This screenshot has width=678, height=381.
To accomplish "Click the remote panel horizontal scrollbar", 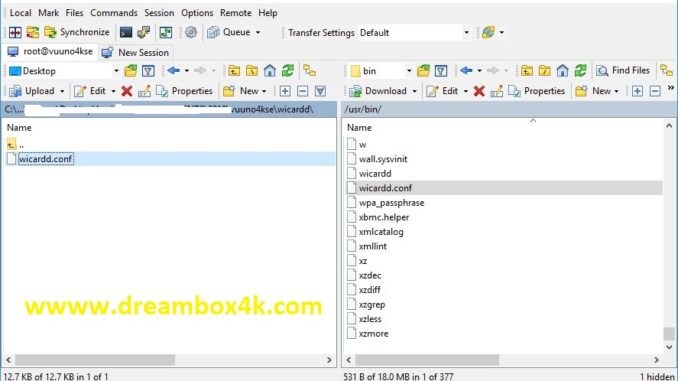I will tap(427, 360).
